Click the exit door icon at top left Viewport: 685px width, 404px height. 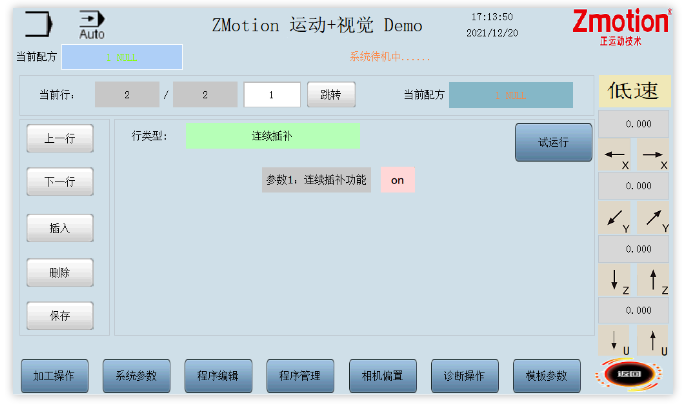coord(38,24)
